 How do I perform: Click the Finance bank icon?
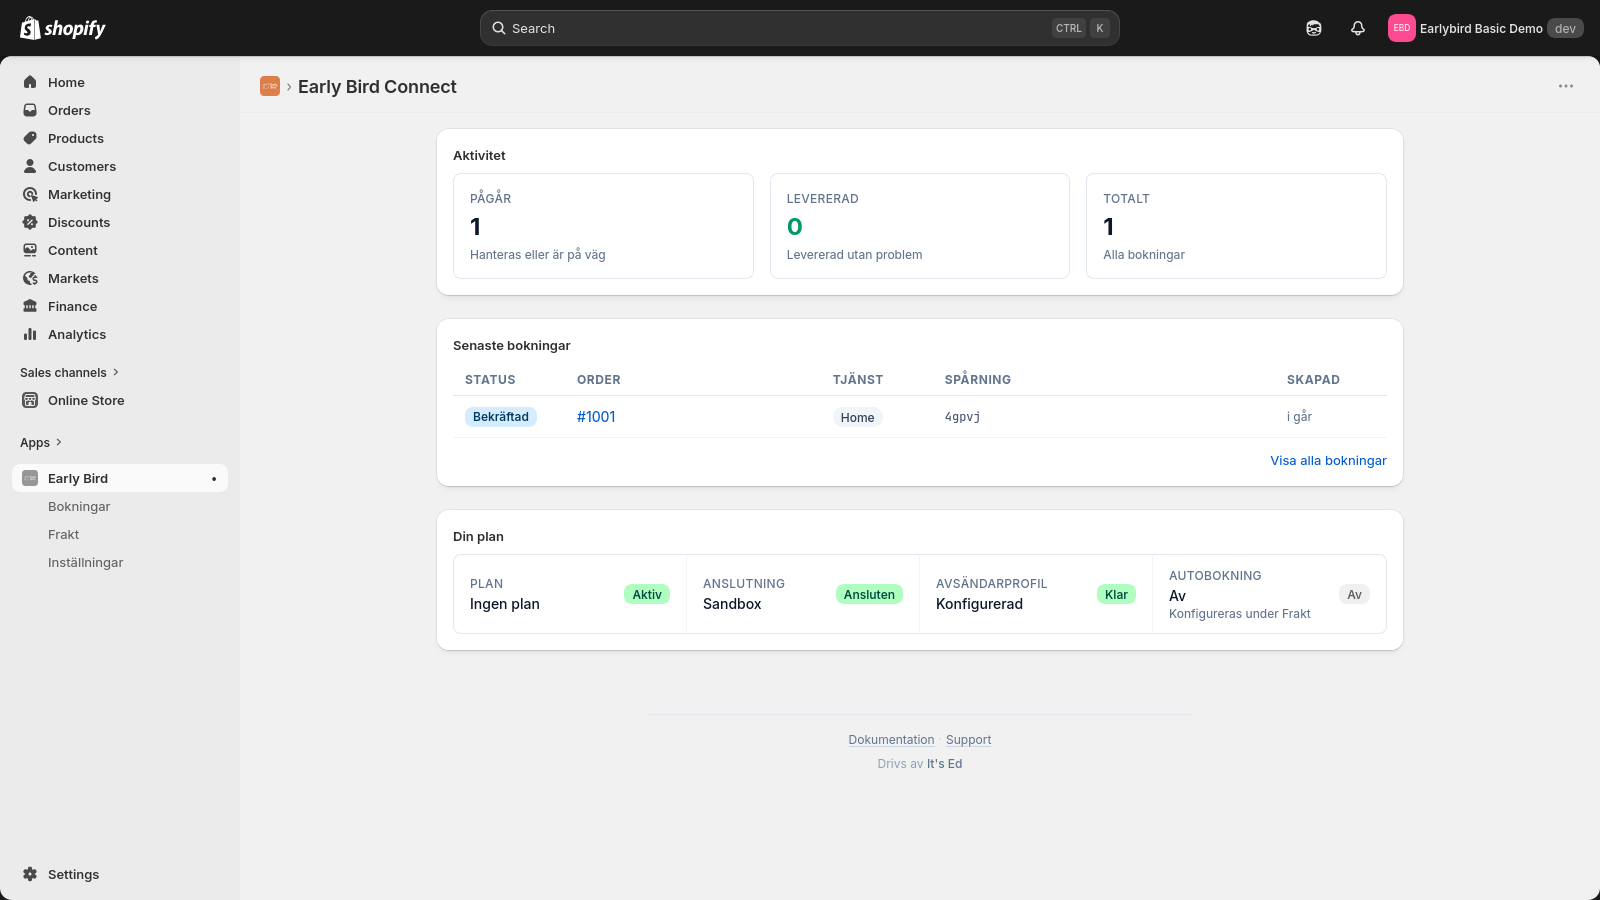coord(30,306)
